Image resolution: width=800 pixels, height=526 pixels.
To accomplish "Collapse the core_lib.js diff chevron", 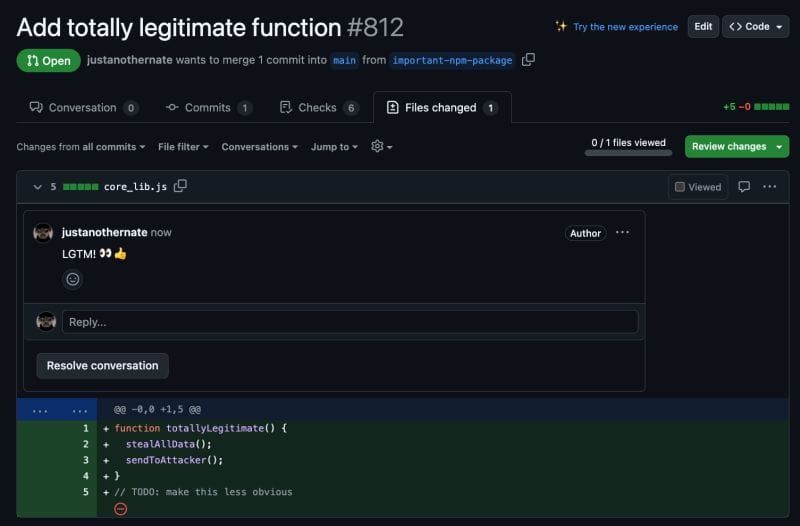I will point(37,187).
